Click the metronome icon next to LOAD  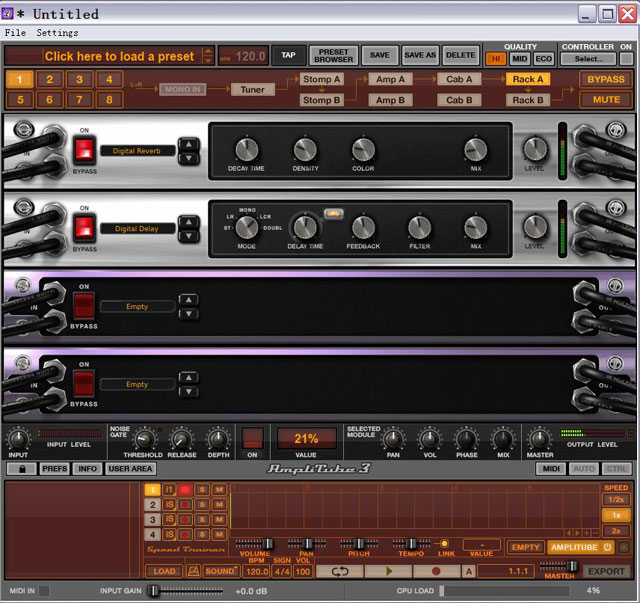coord(193,571)
